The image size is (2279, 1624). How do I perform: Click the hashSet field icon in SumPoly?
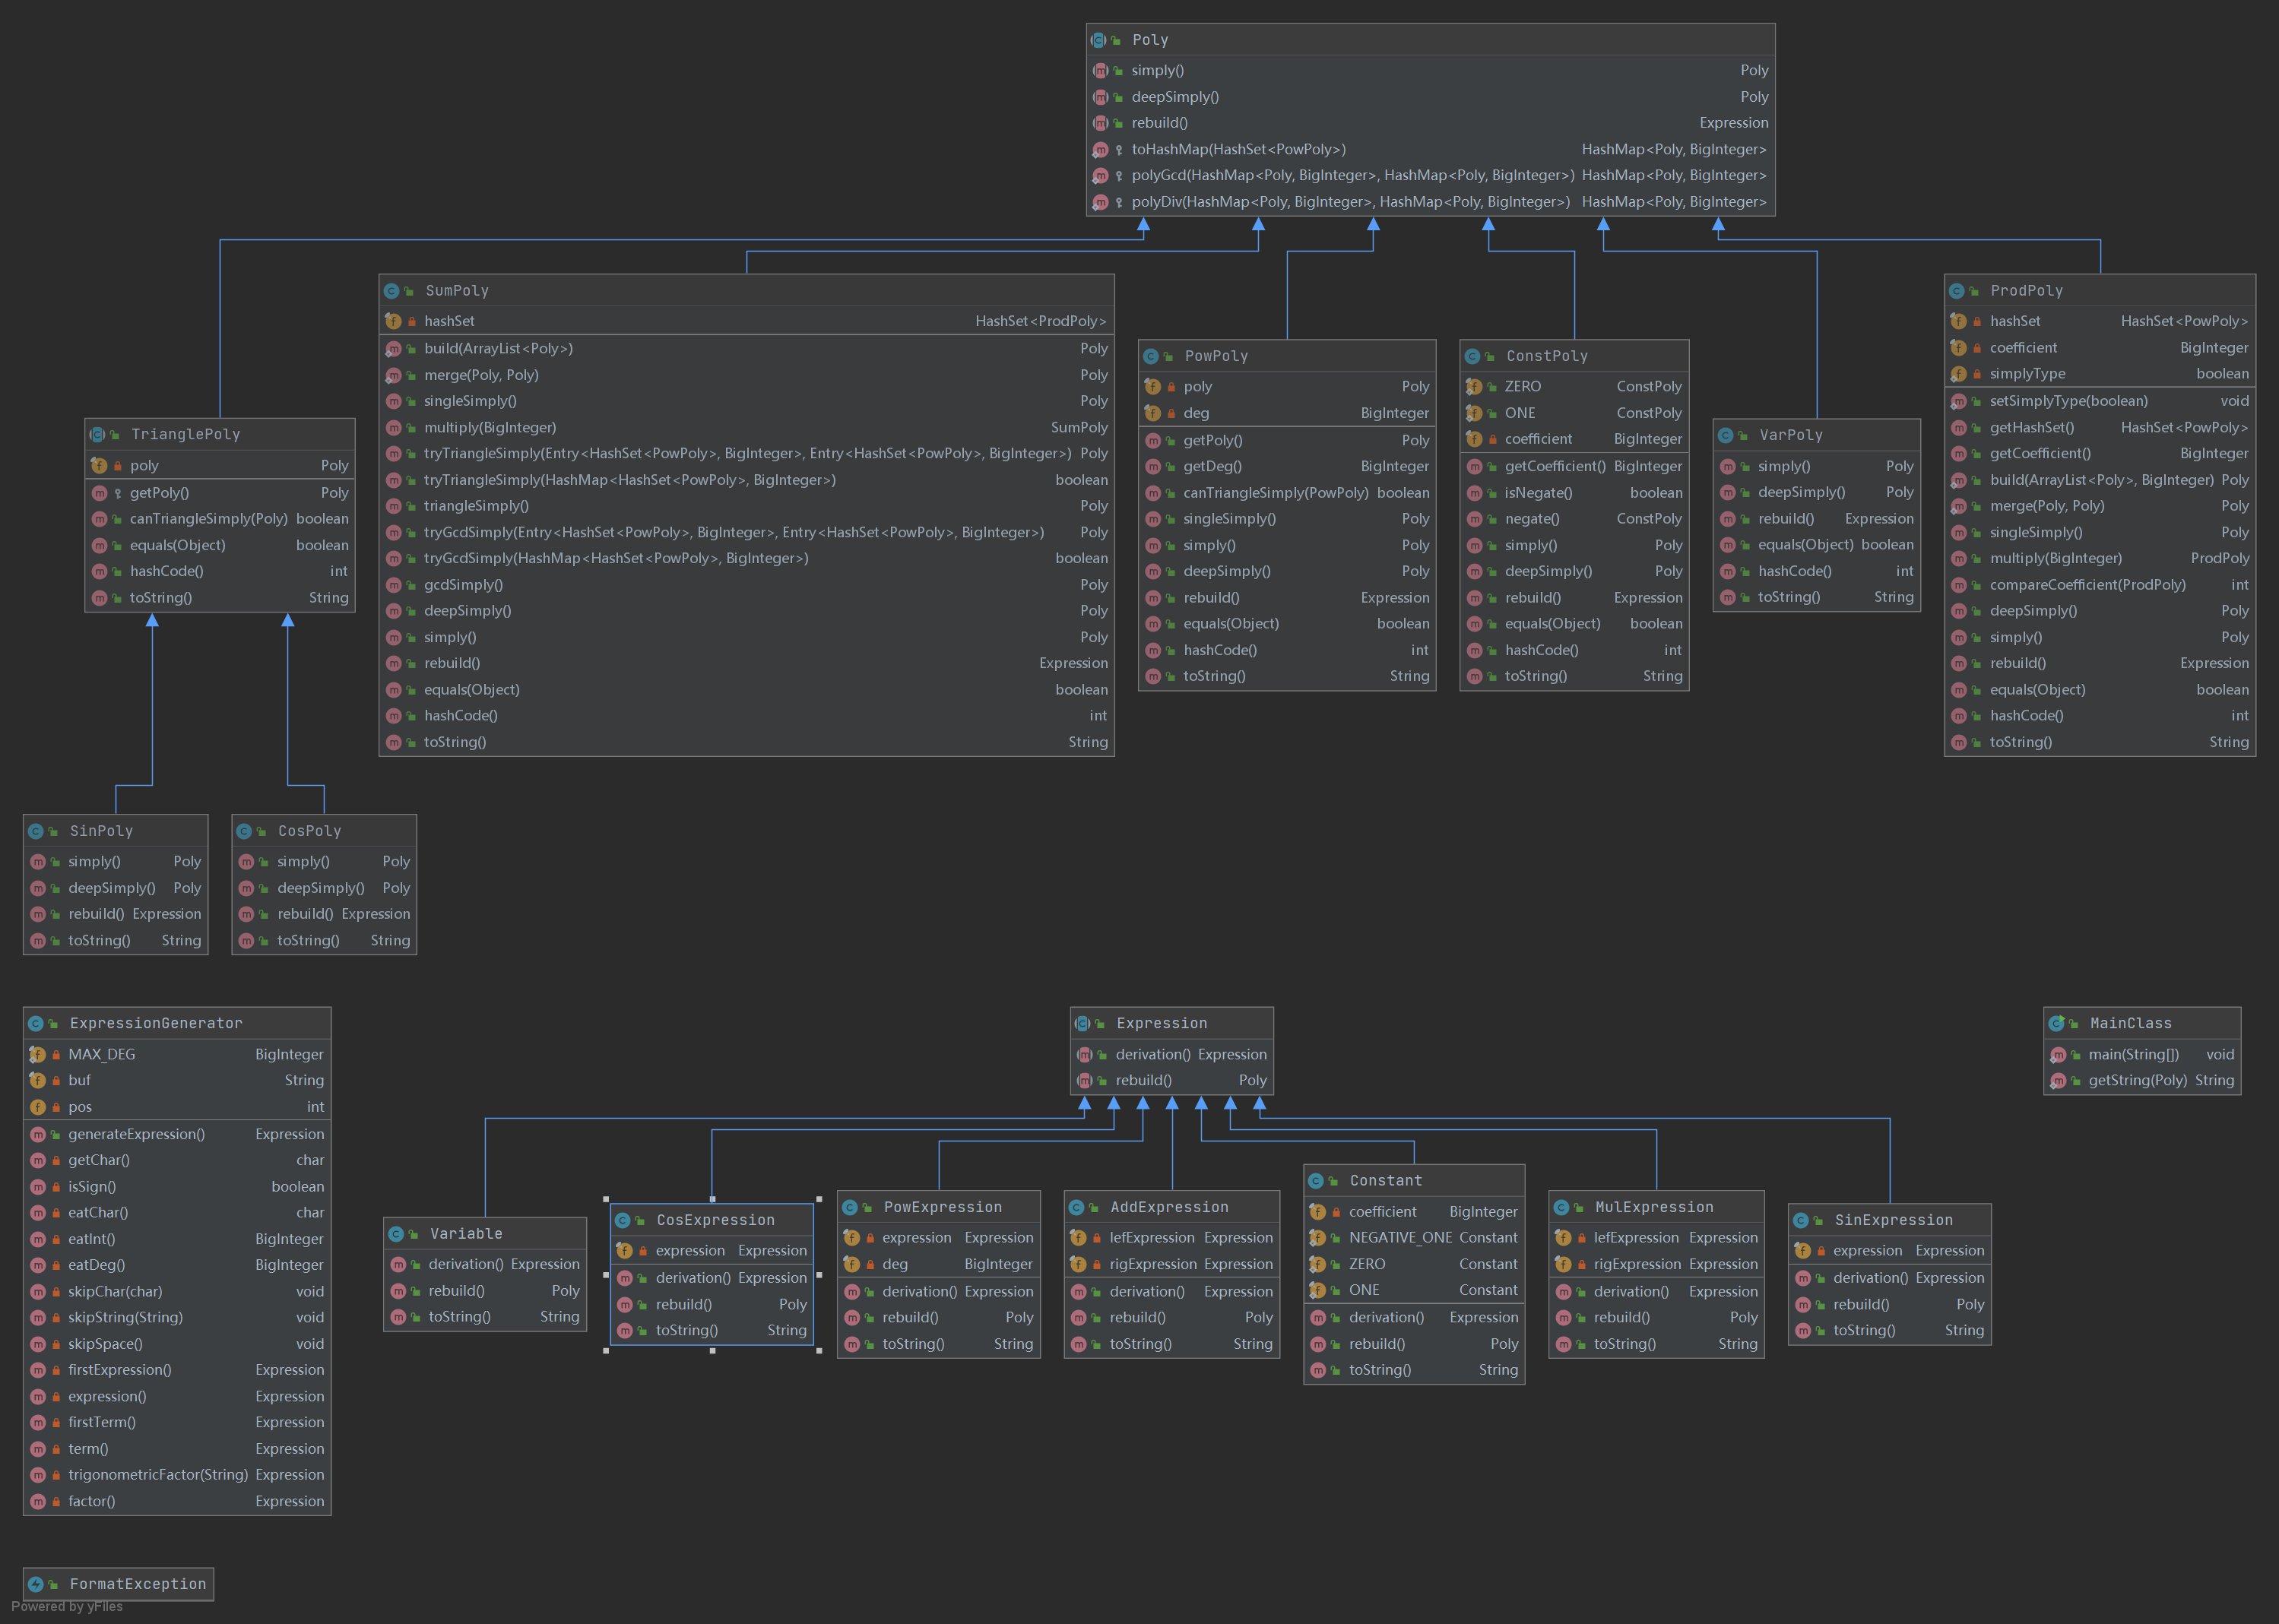click(393, 321)
